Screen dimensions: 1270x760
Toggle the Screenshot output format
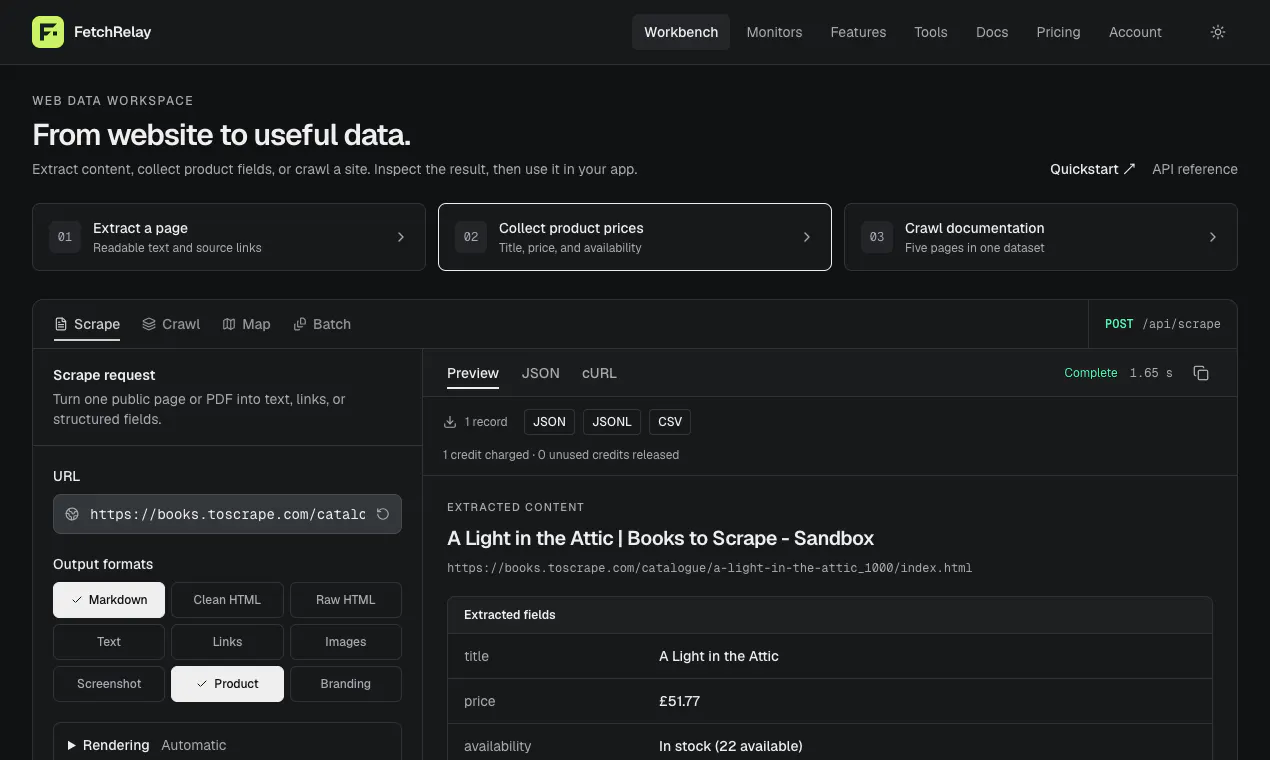click(x=109, y=684)
